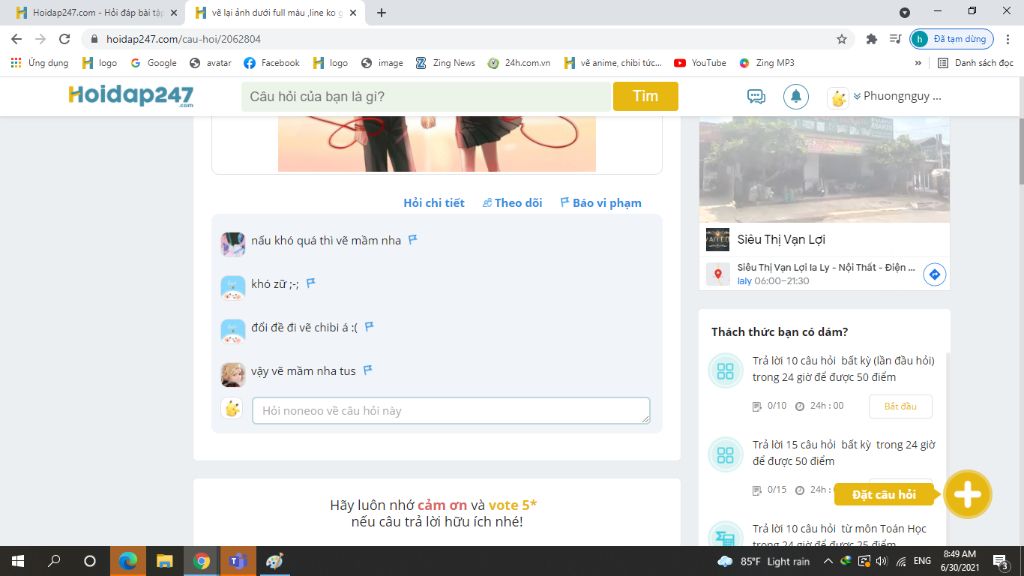Close the 'vẽ lại ảnh dưới full màu' tab
This screenshot has width=1024, height=576.
(353, 12)
